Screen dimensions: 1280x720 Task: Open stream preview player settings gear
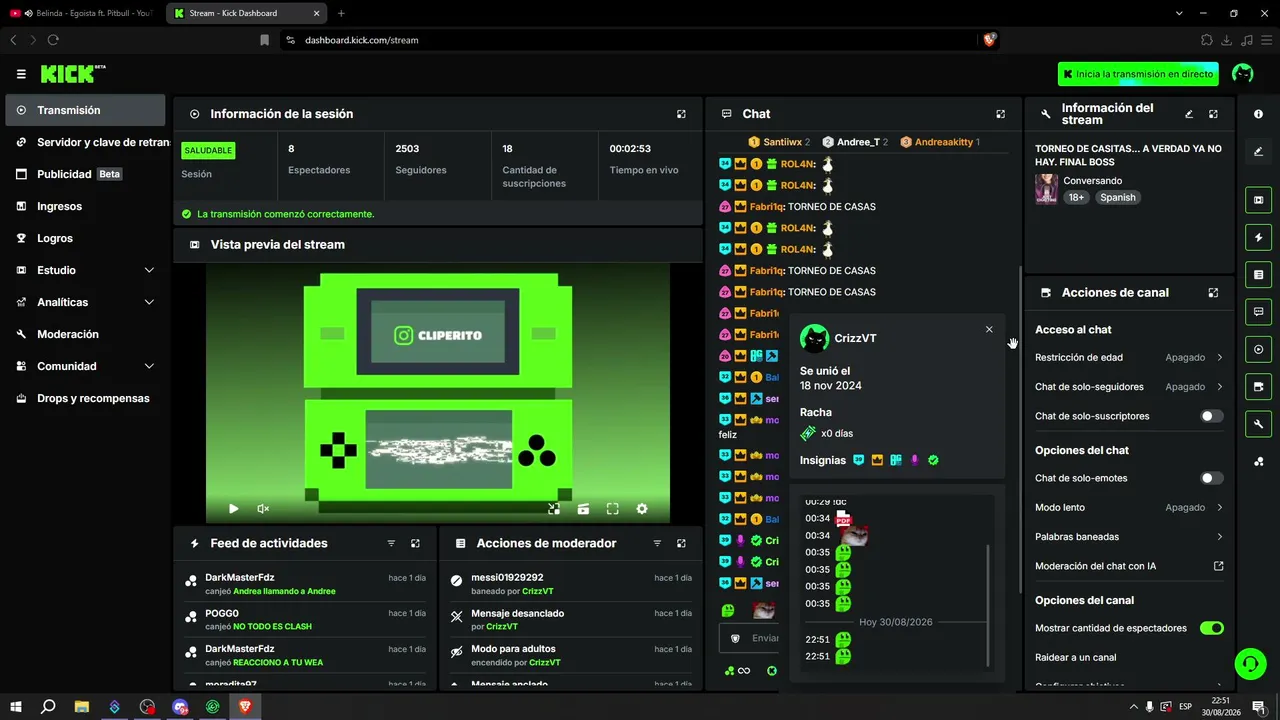[642, 509]
